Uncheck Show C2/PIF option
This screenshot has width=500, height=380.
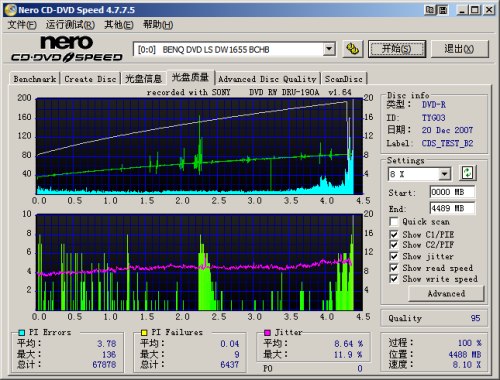pos(394,245)
